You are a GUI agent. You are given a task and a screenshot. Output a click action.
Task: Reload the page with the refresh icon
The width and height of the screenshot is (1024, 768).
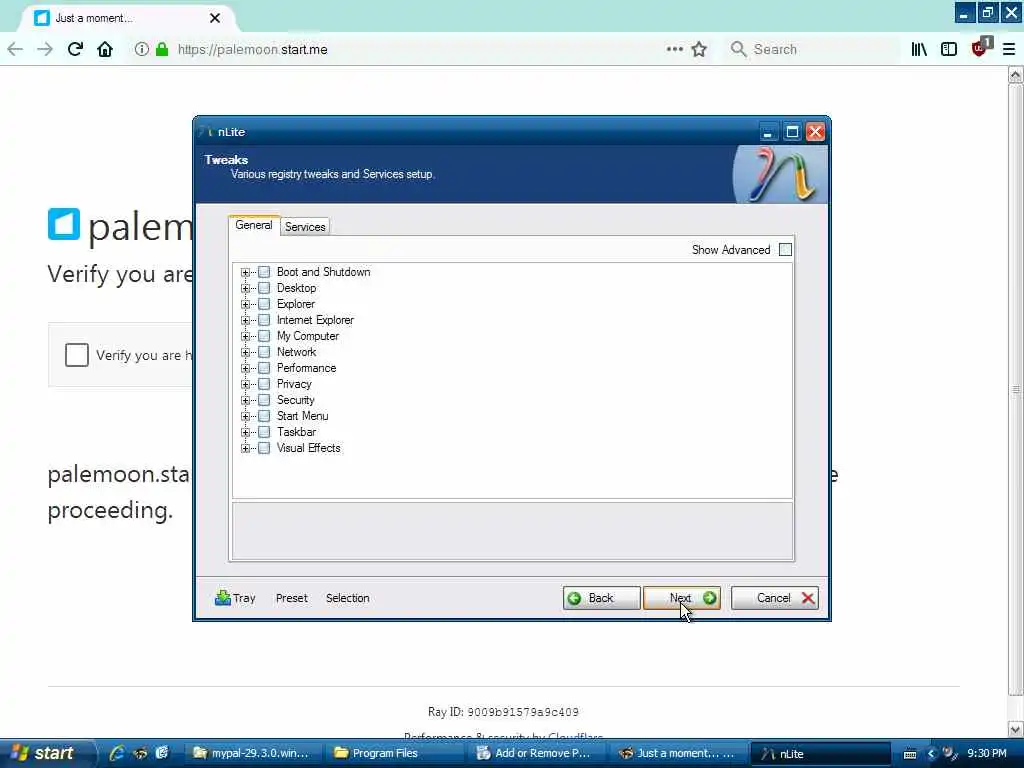point(75,50)
